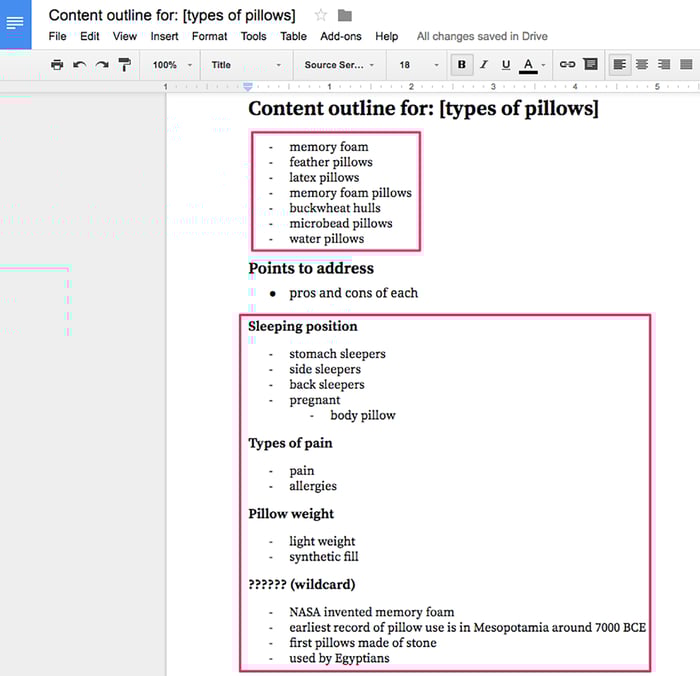Viewport: 700px width, 676px height.
Task: Click the Undo arrow
Action: point(80,65)
